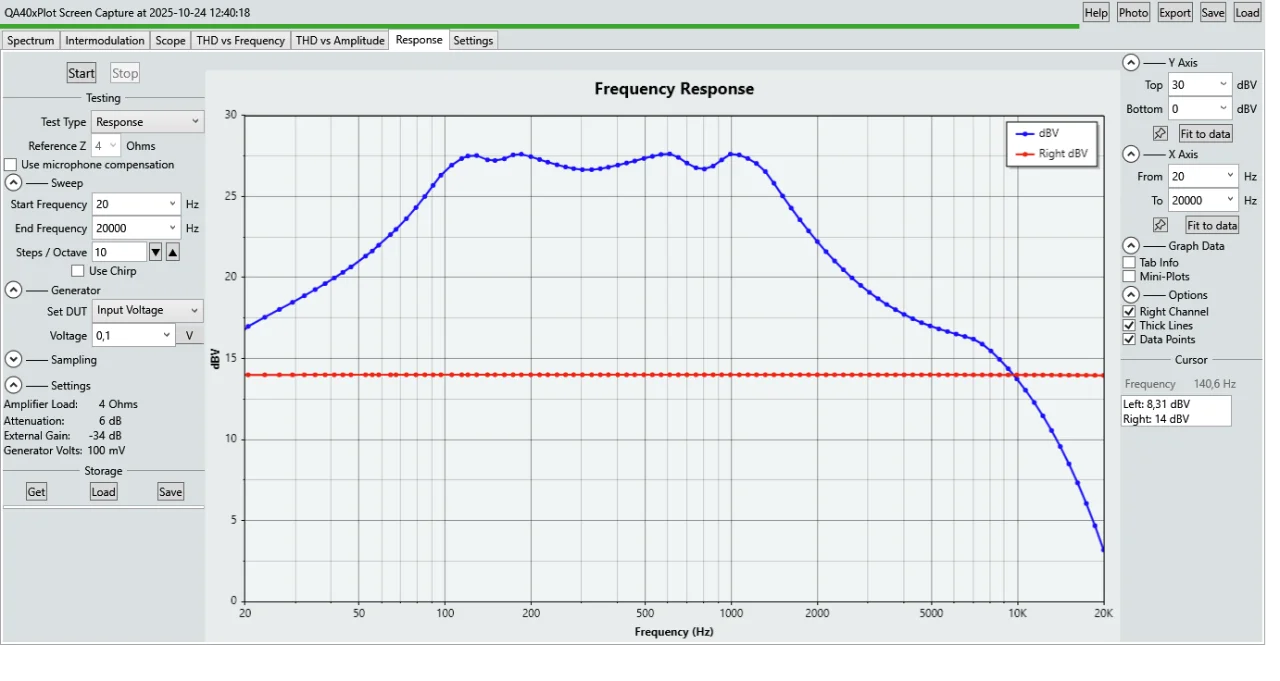Open the Spectrum tab

[x=31, y=41]
